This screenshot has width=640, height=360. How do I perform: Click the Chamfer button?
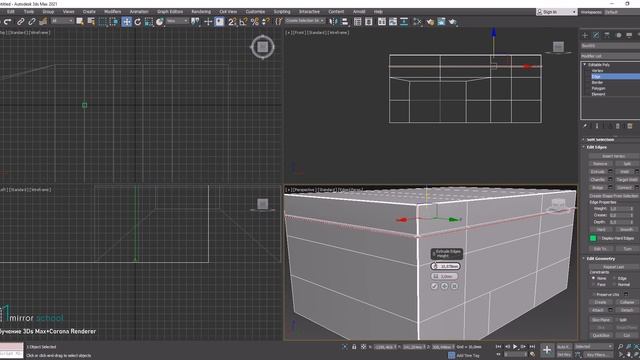tap(598, 180)
